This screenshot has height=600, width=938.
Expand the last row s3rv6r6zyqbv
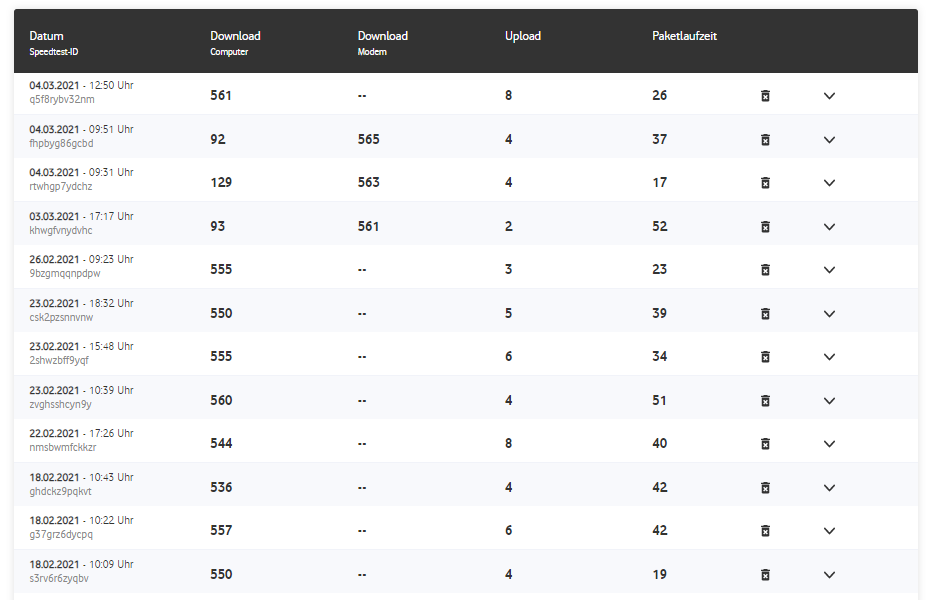829,574
